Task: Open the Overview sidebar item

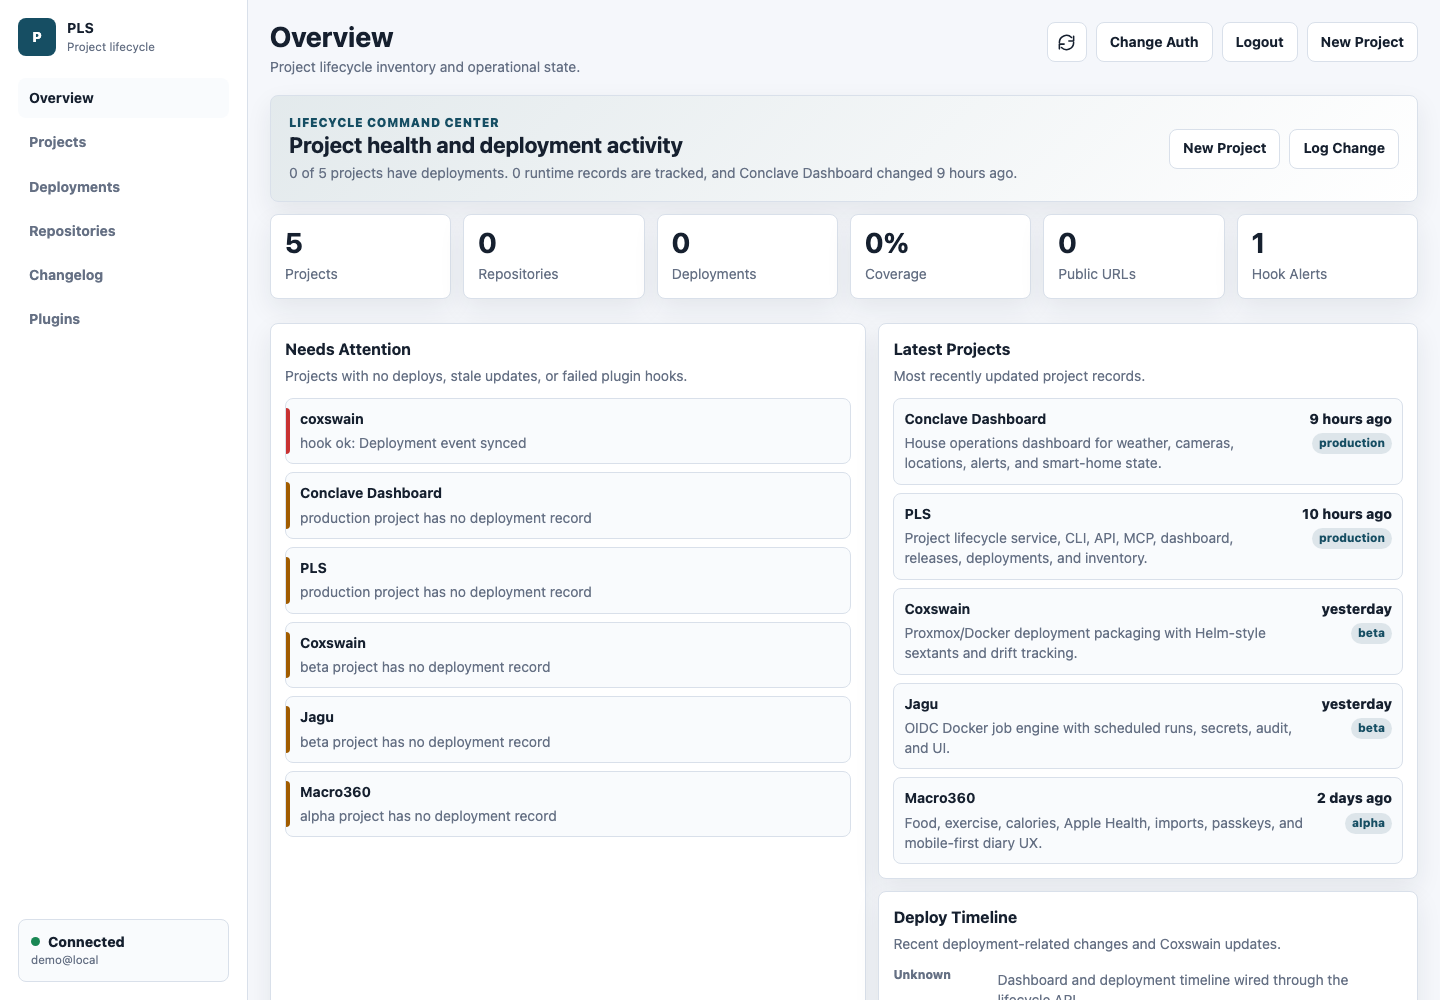Action: tap(123, 98)
